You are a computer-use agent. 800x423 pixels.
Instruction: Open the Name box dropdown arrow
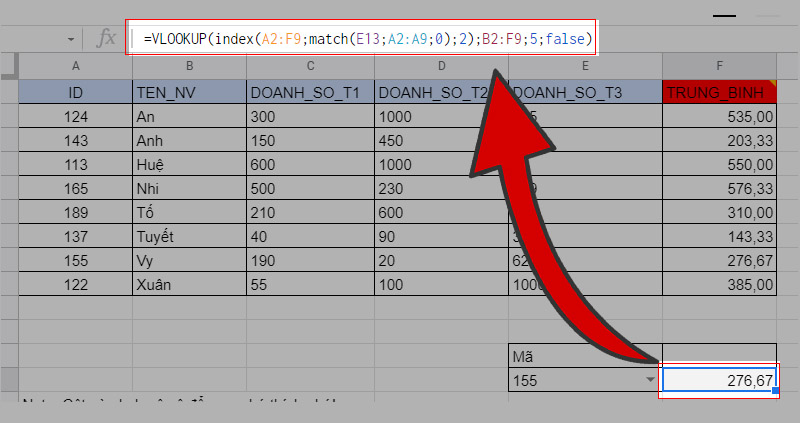[71, 39]
